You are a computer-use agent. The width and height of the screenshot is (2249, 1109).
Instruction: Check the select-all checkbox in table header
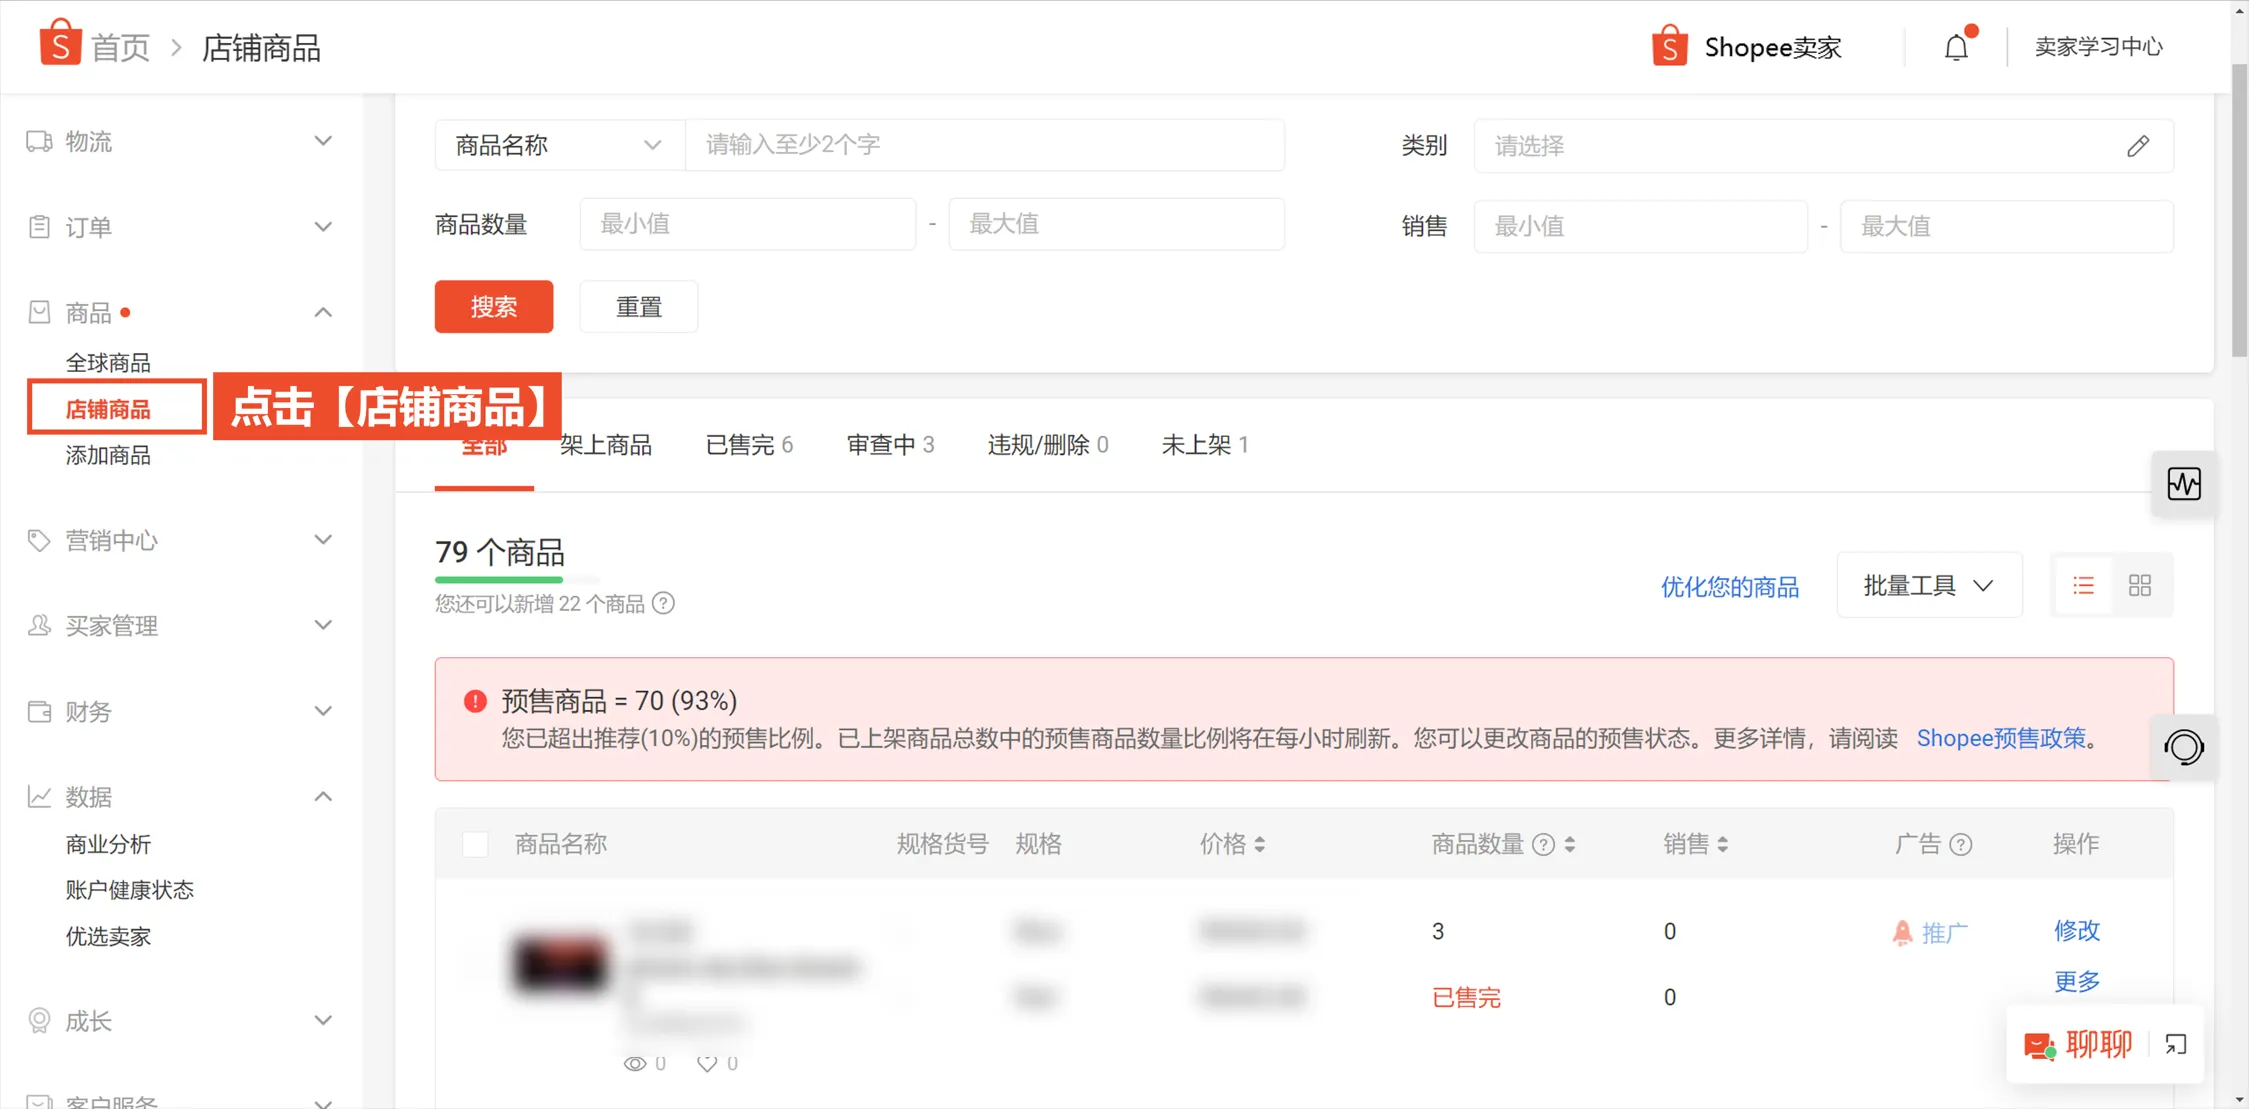click(475, 843)
